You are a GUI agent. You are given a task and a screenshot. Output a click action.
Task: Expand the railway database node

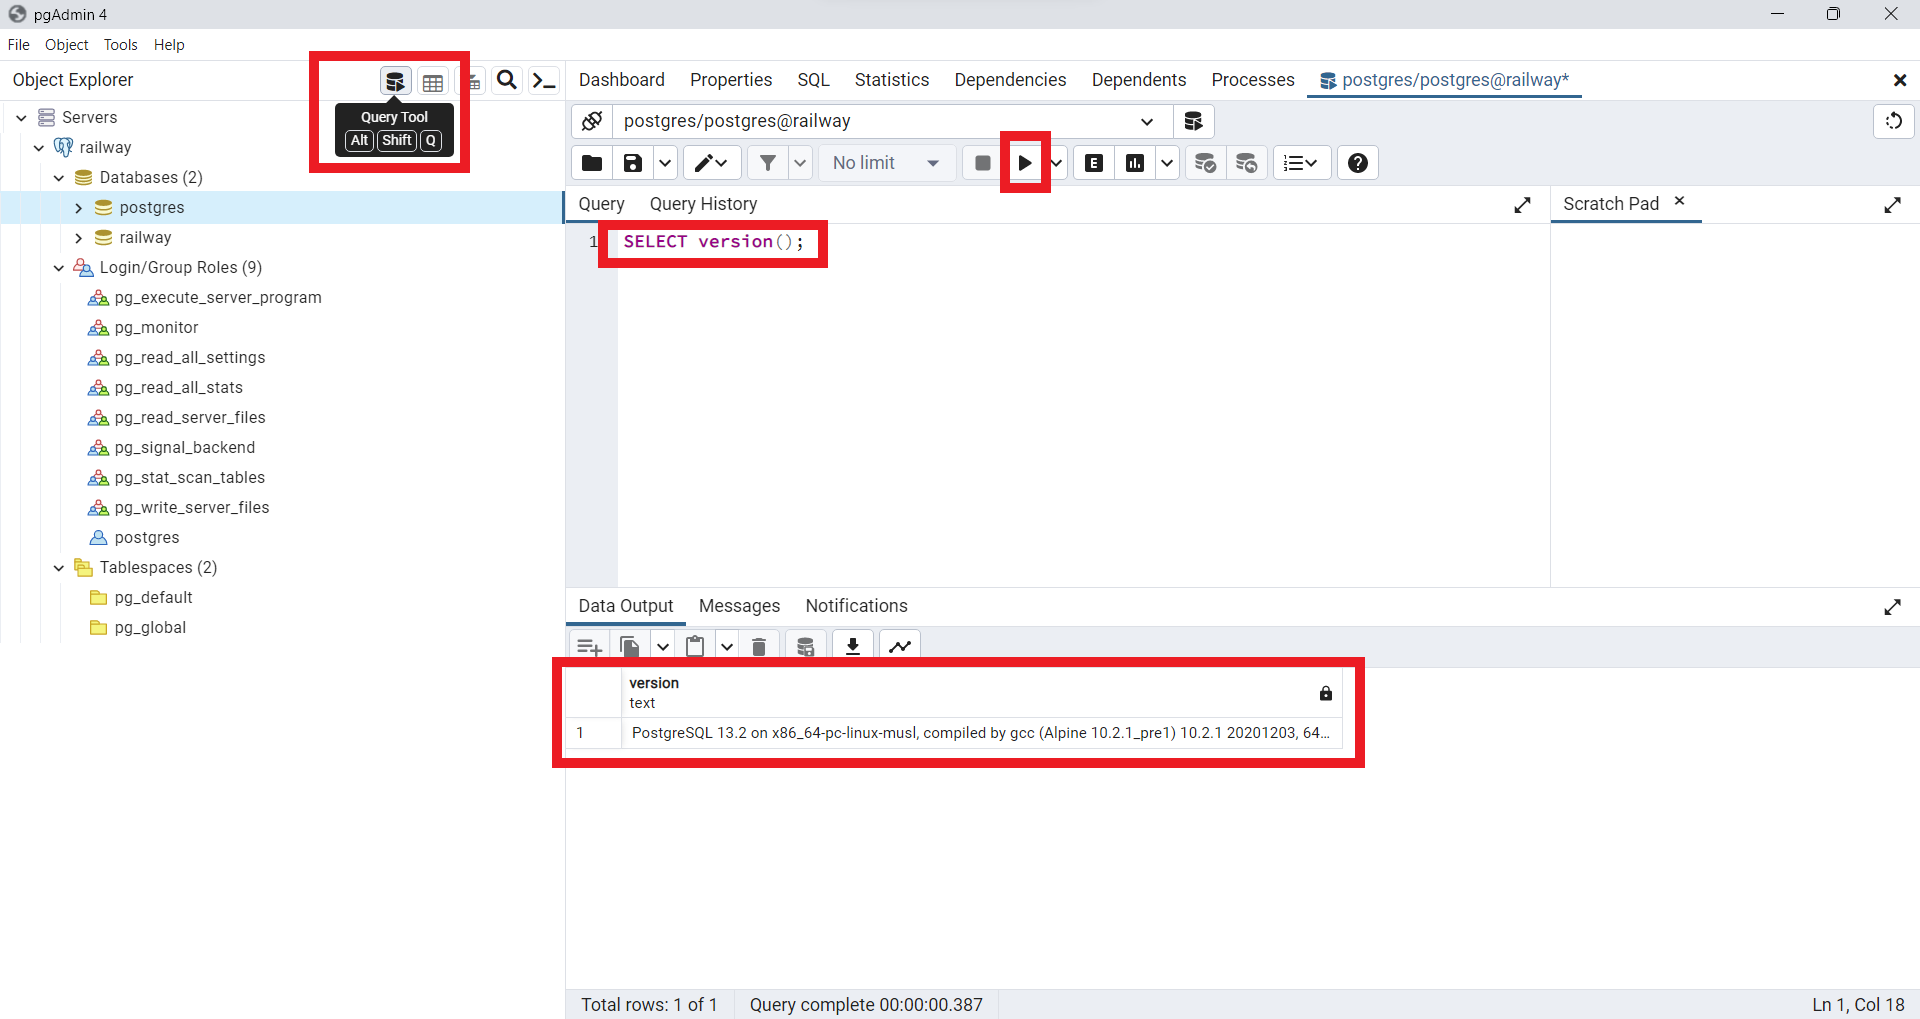tap(79, 238)
